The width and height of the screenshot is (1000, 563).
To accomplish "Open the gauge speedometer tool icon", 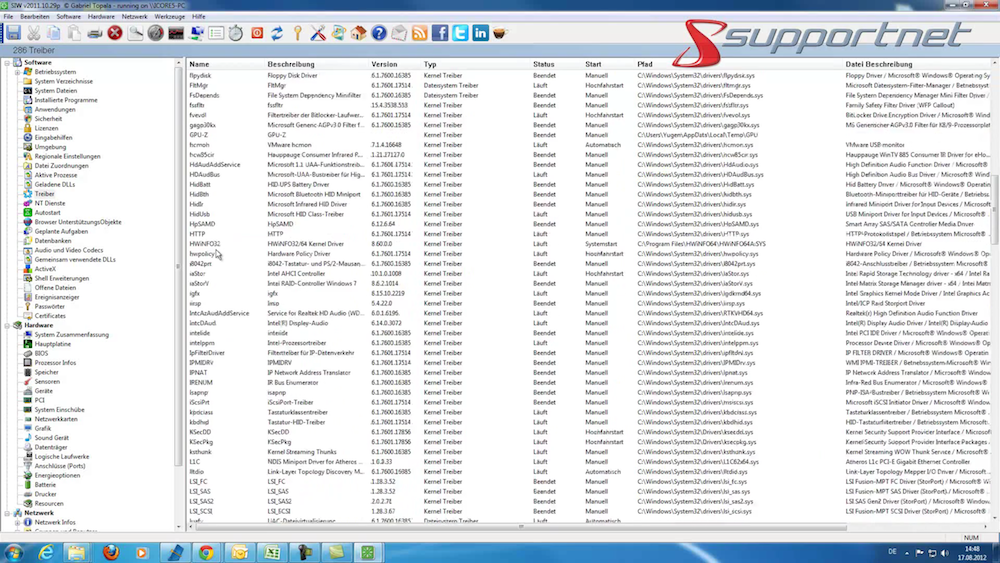I will [156, 33].
